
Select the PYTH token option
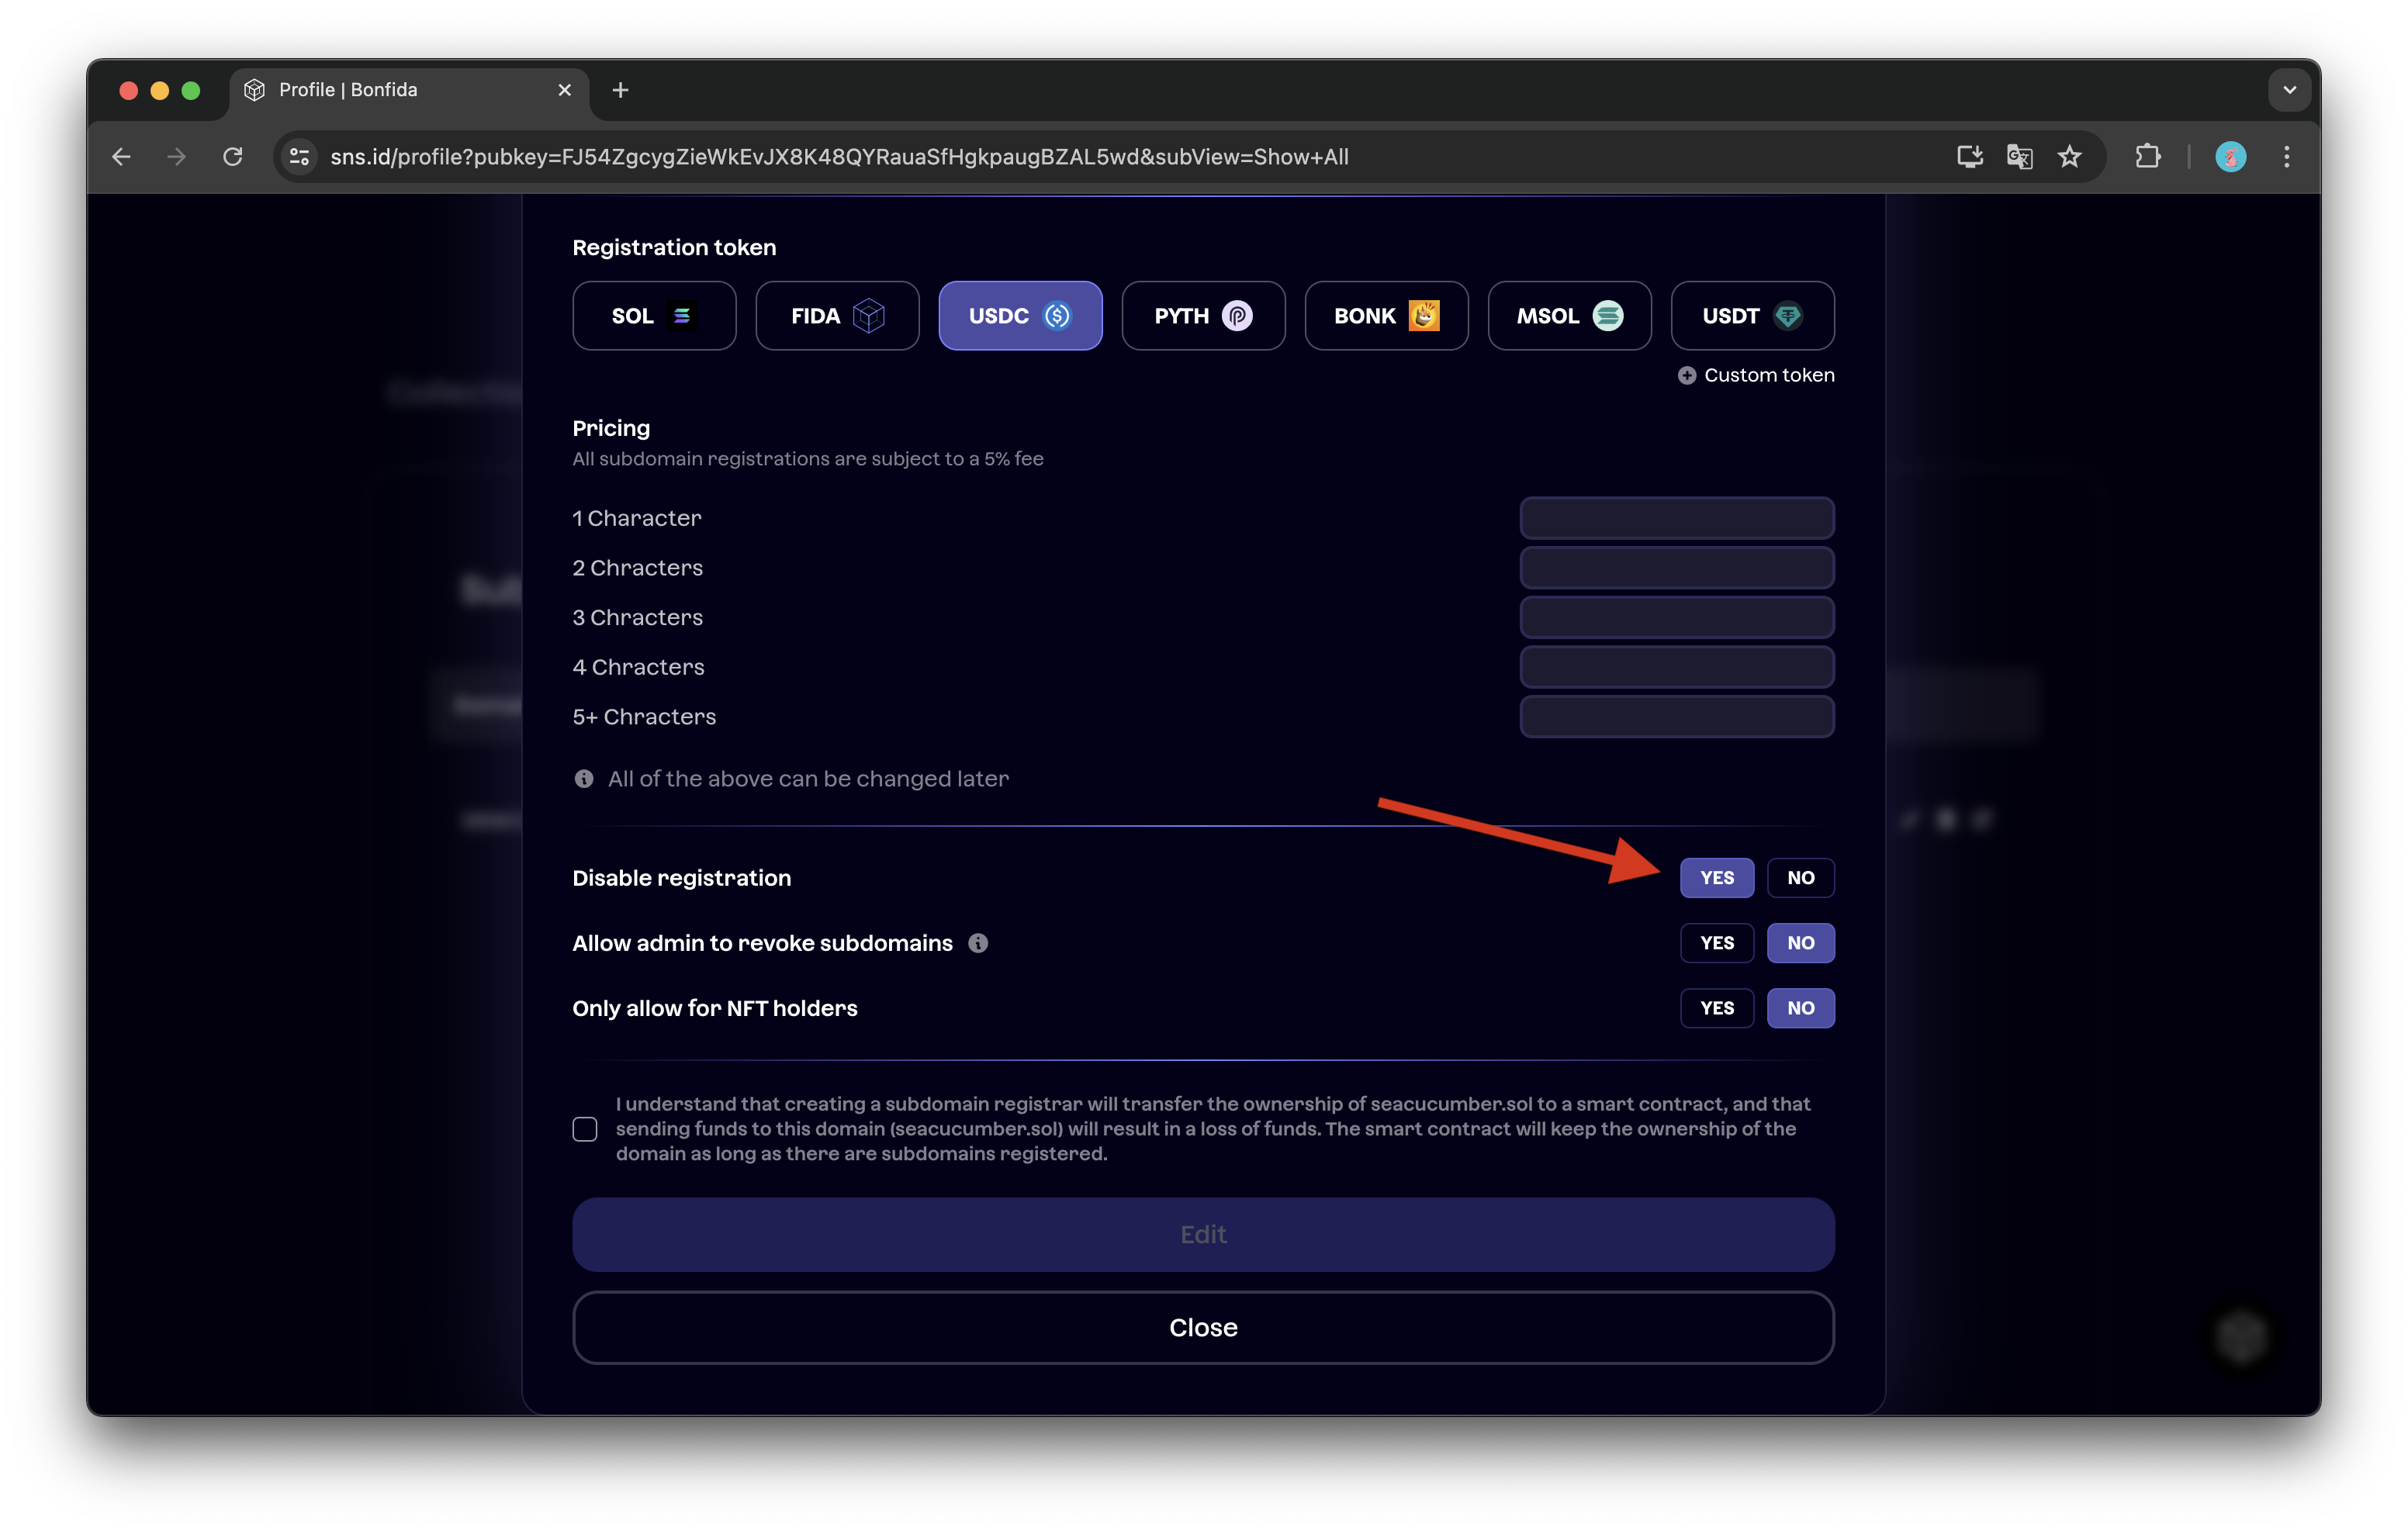click(x=1203, y=316)
